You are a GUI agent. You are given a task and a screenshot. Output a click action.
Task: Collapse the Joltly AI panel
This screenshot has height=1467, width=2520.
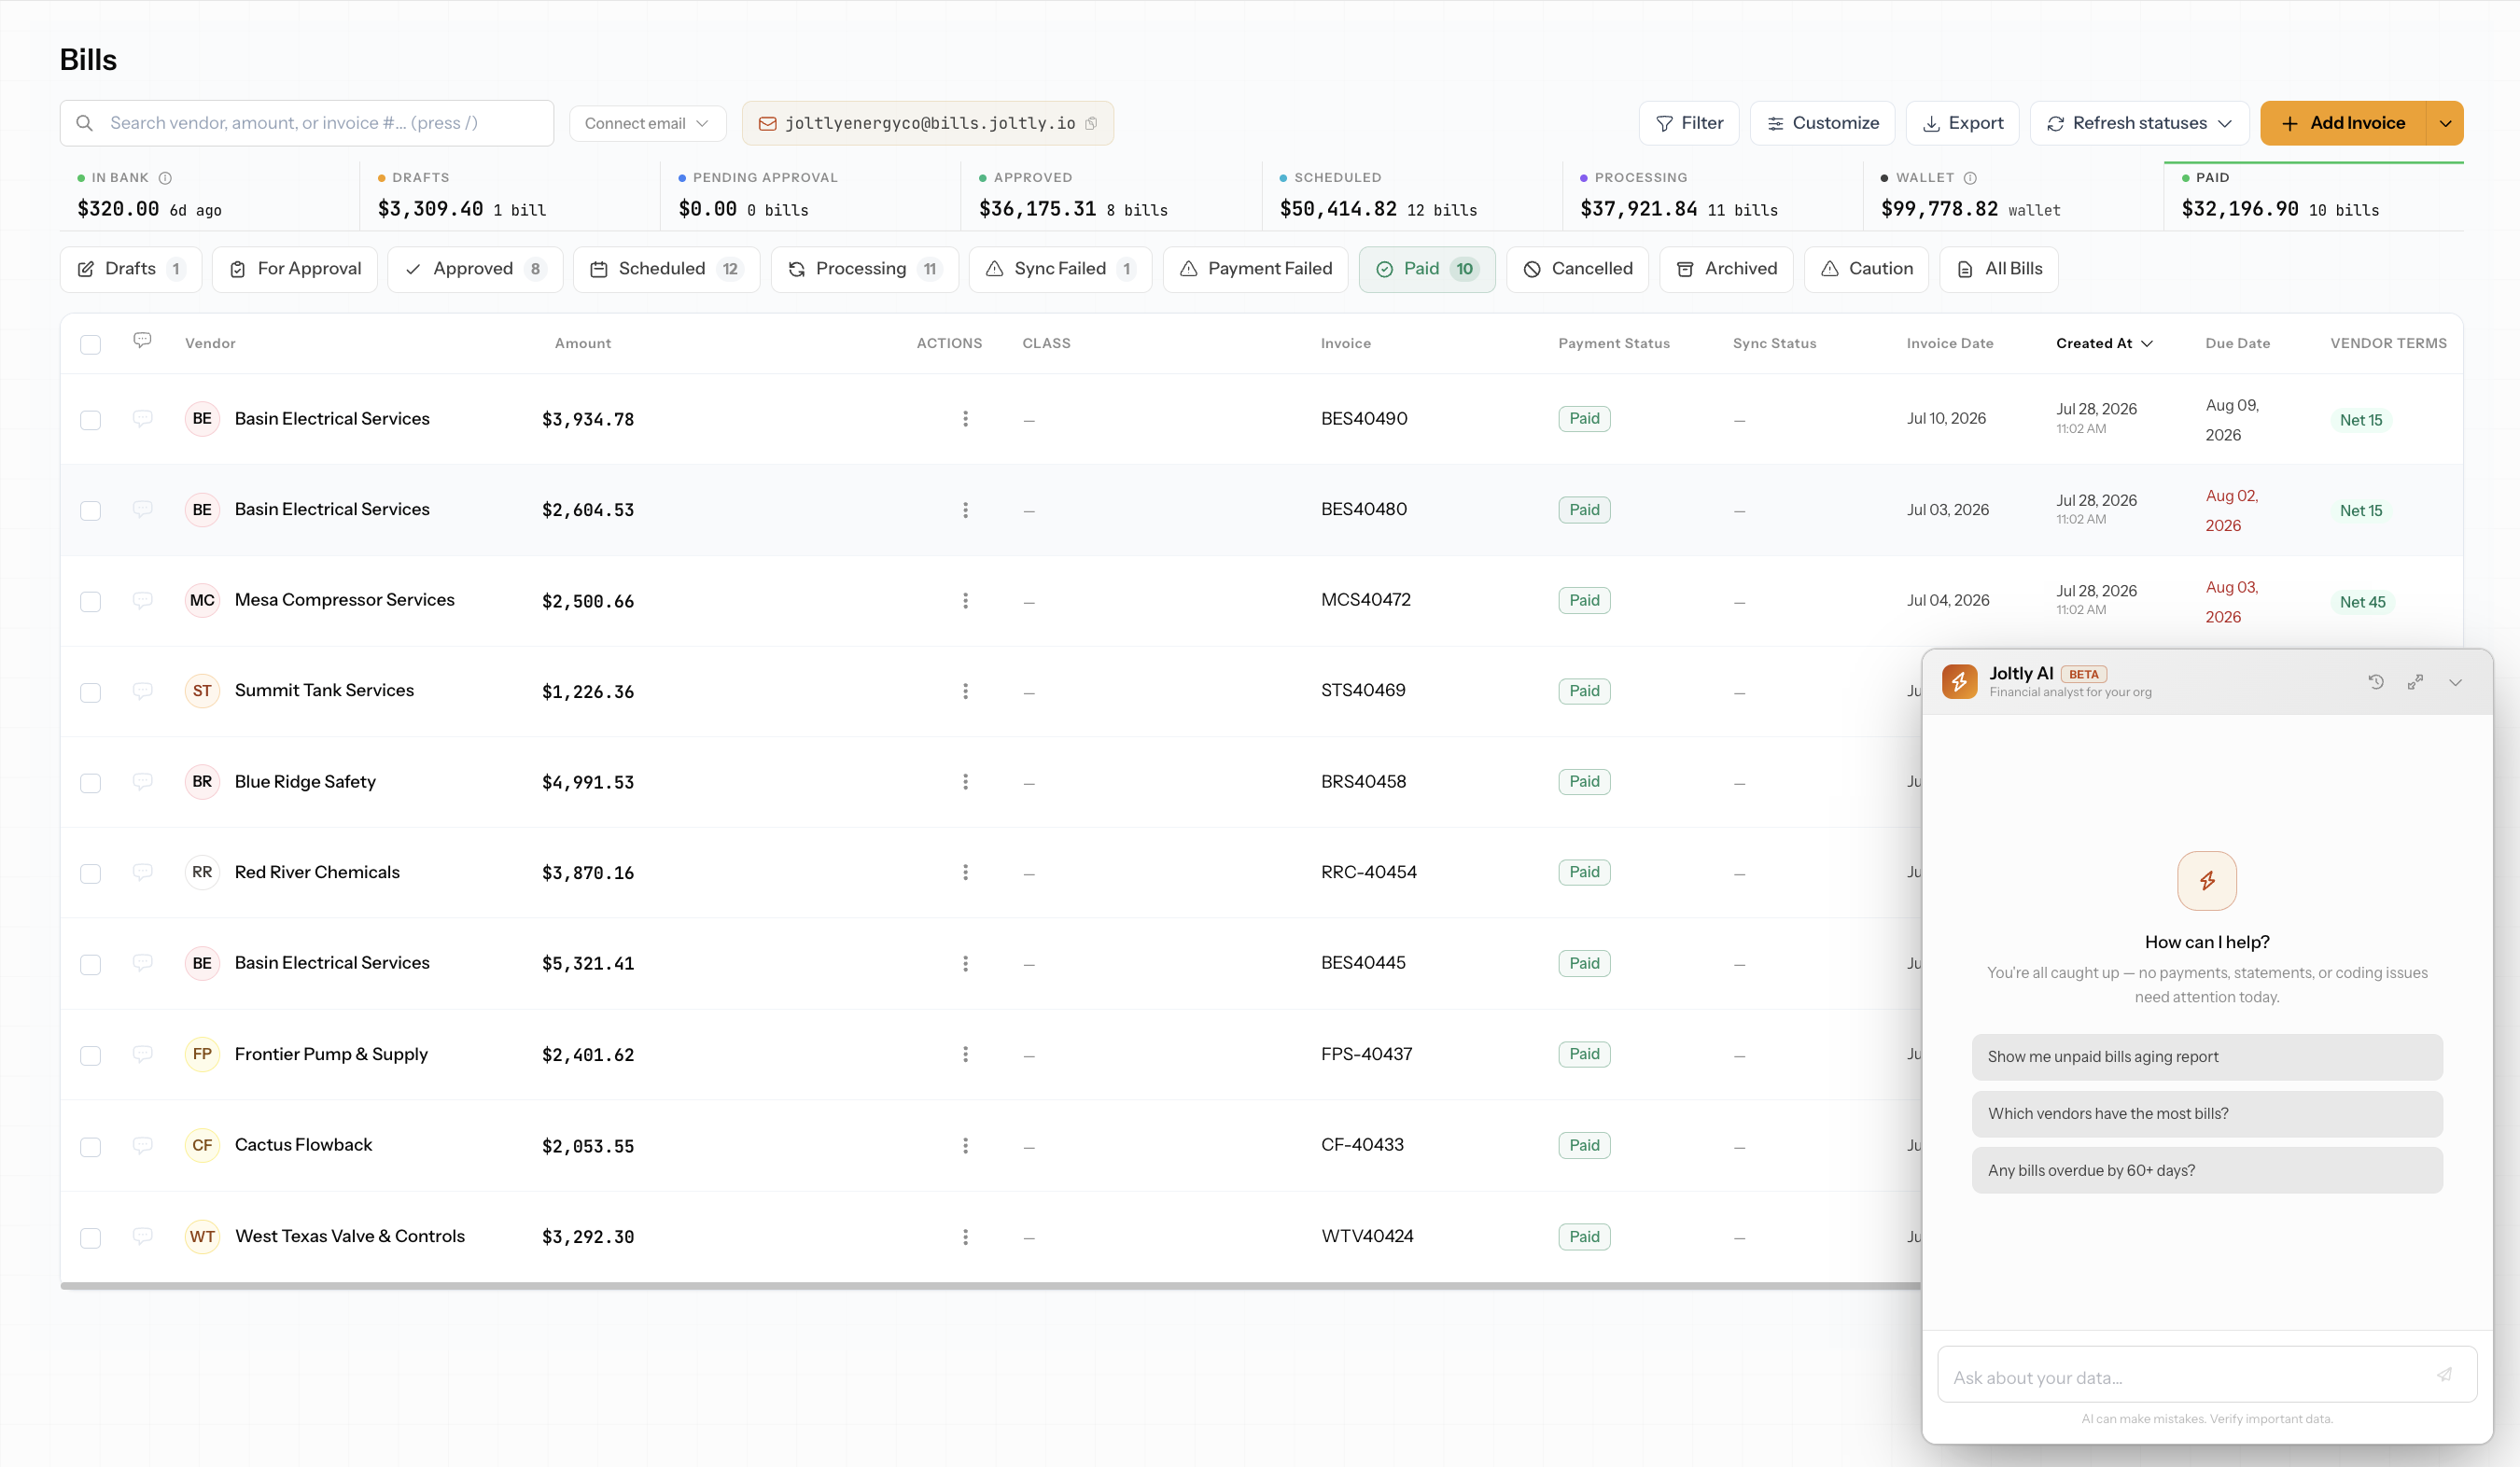click(2455, 682)
